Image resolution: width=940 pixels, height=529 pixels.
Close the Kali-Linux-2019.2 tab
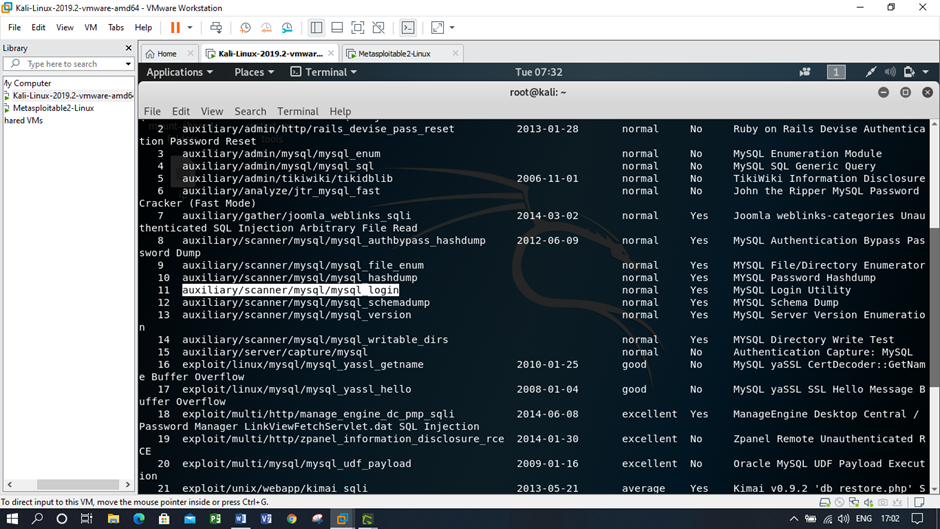coord(330,53)
